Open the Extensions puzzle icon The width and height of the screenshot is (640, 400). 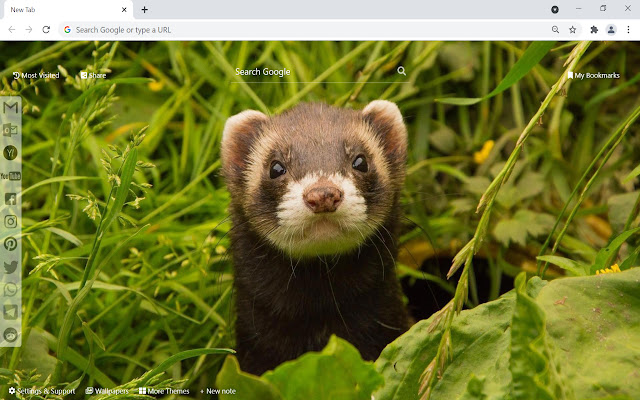click(x=594, y=30)
